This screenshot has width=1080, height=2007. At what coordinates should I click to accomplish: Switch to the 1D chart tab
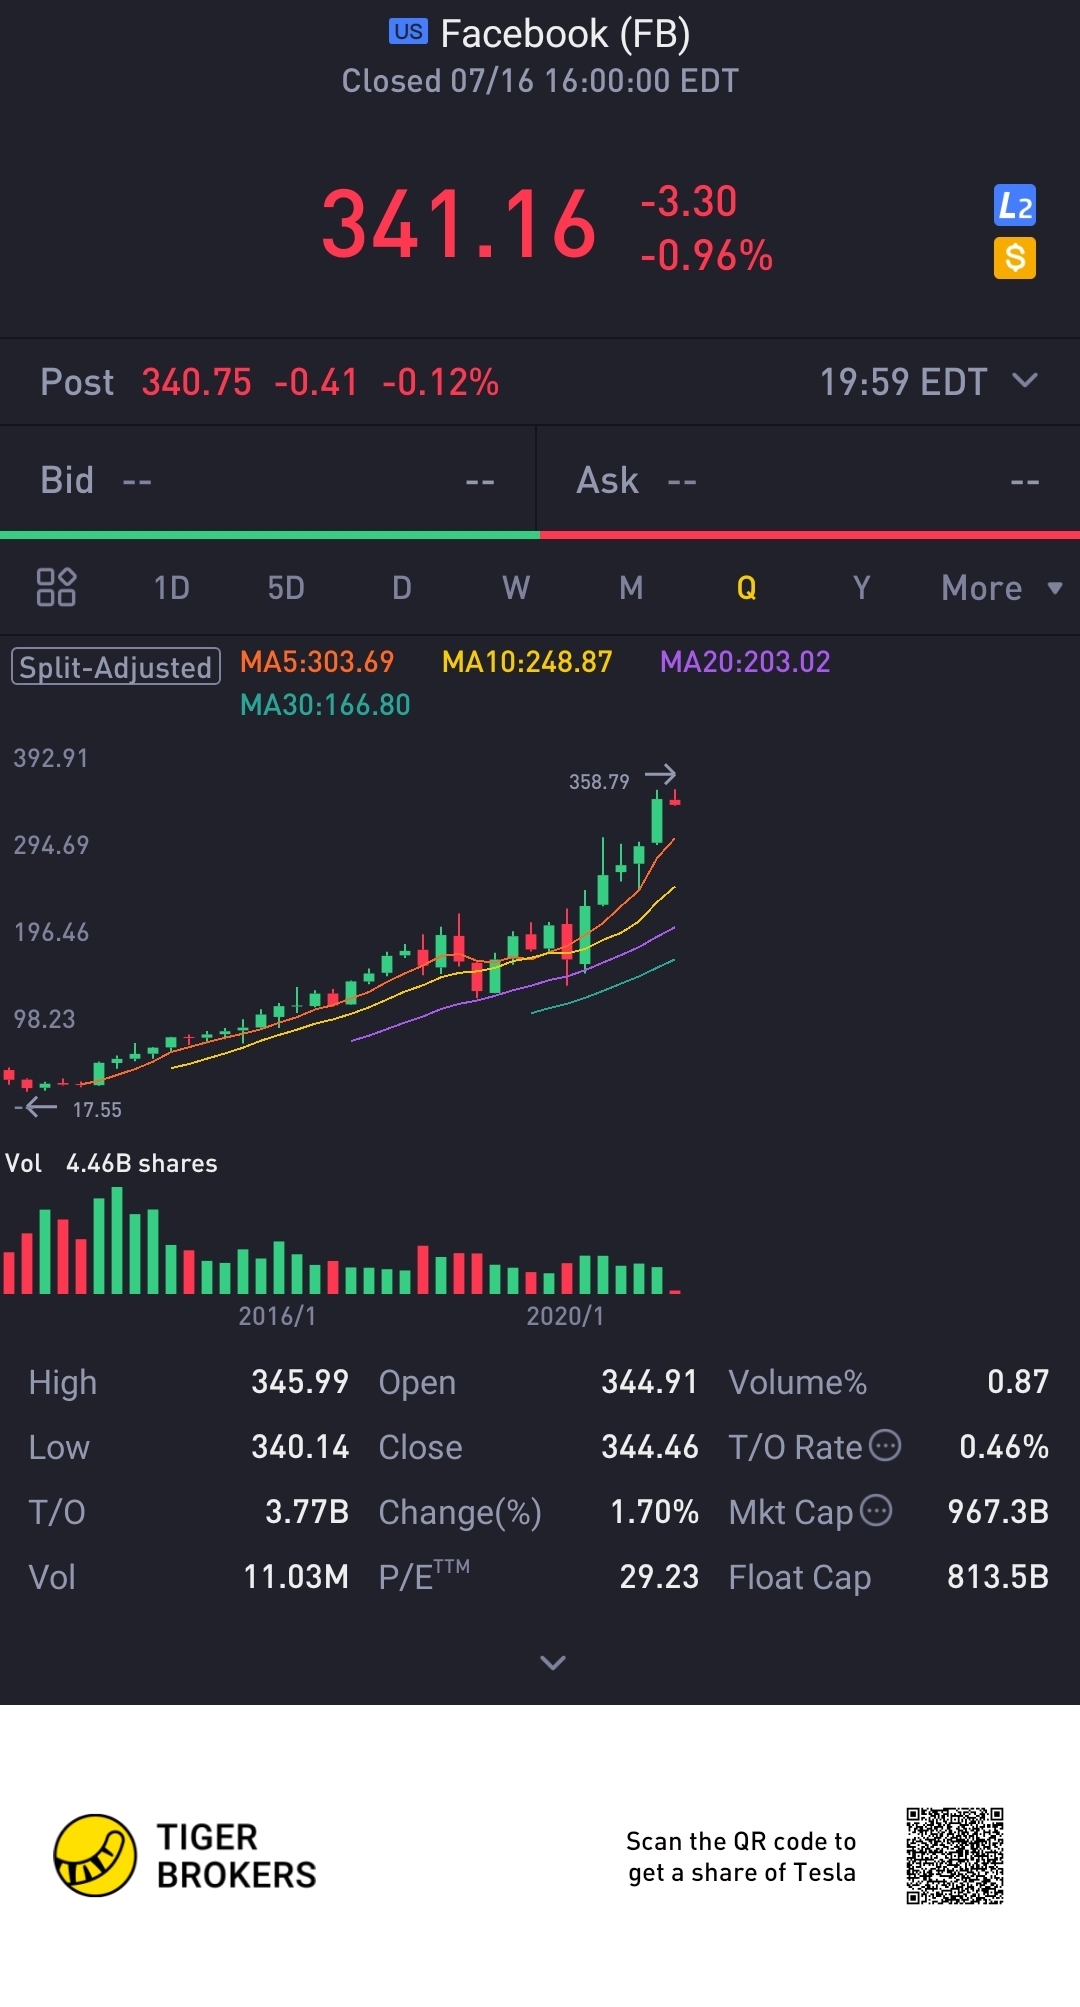click(x=171, y=588)
